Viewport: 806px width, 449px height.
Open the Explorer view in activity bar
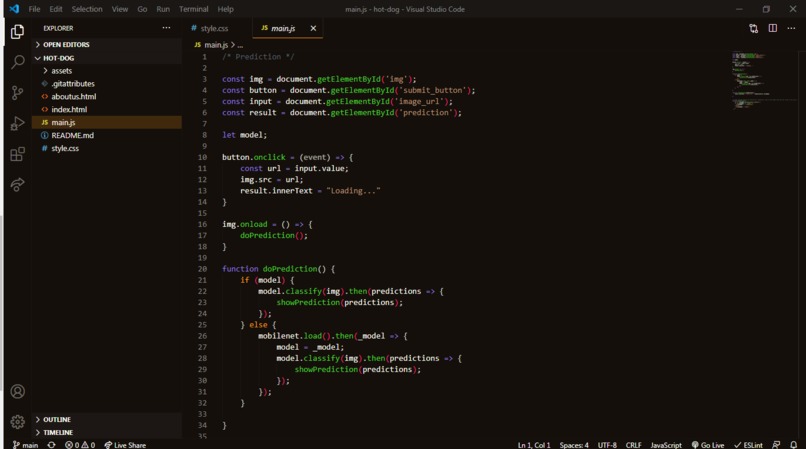click(x=17, y=32)
